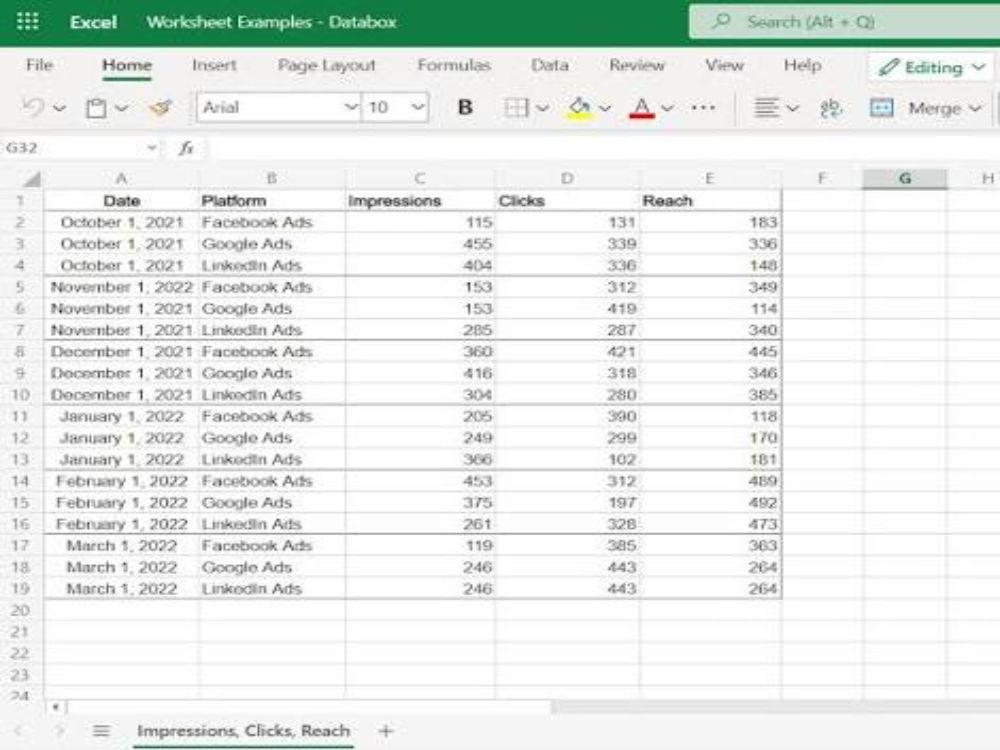1000x750 pixels.
Task: Select reach value 489
Action: point(710,481)
